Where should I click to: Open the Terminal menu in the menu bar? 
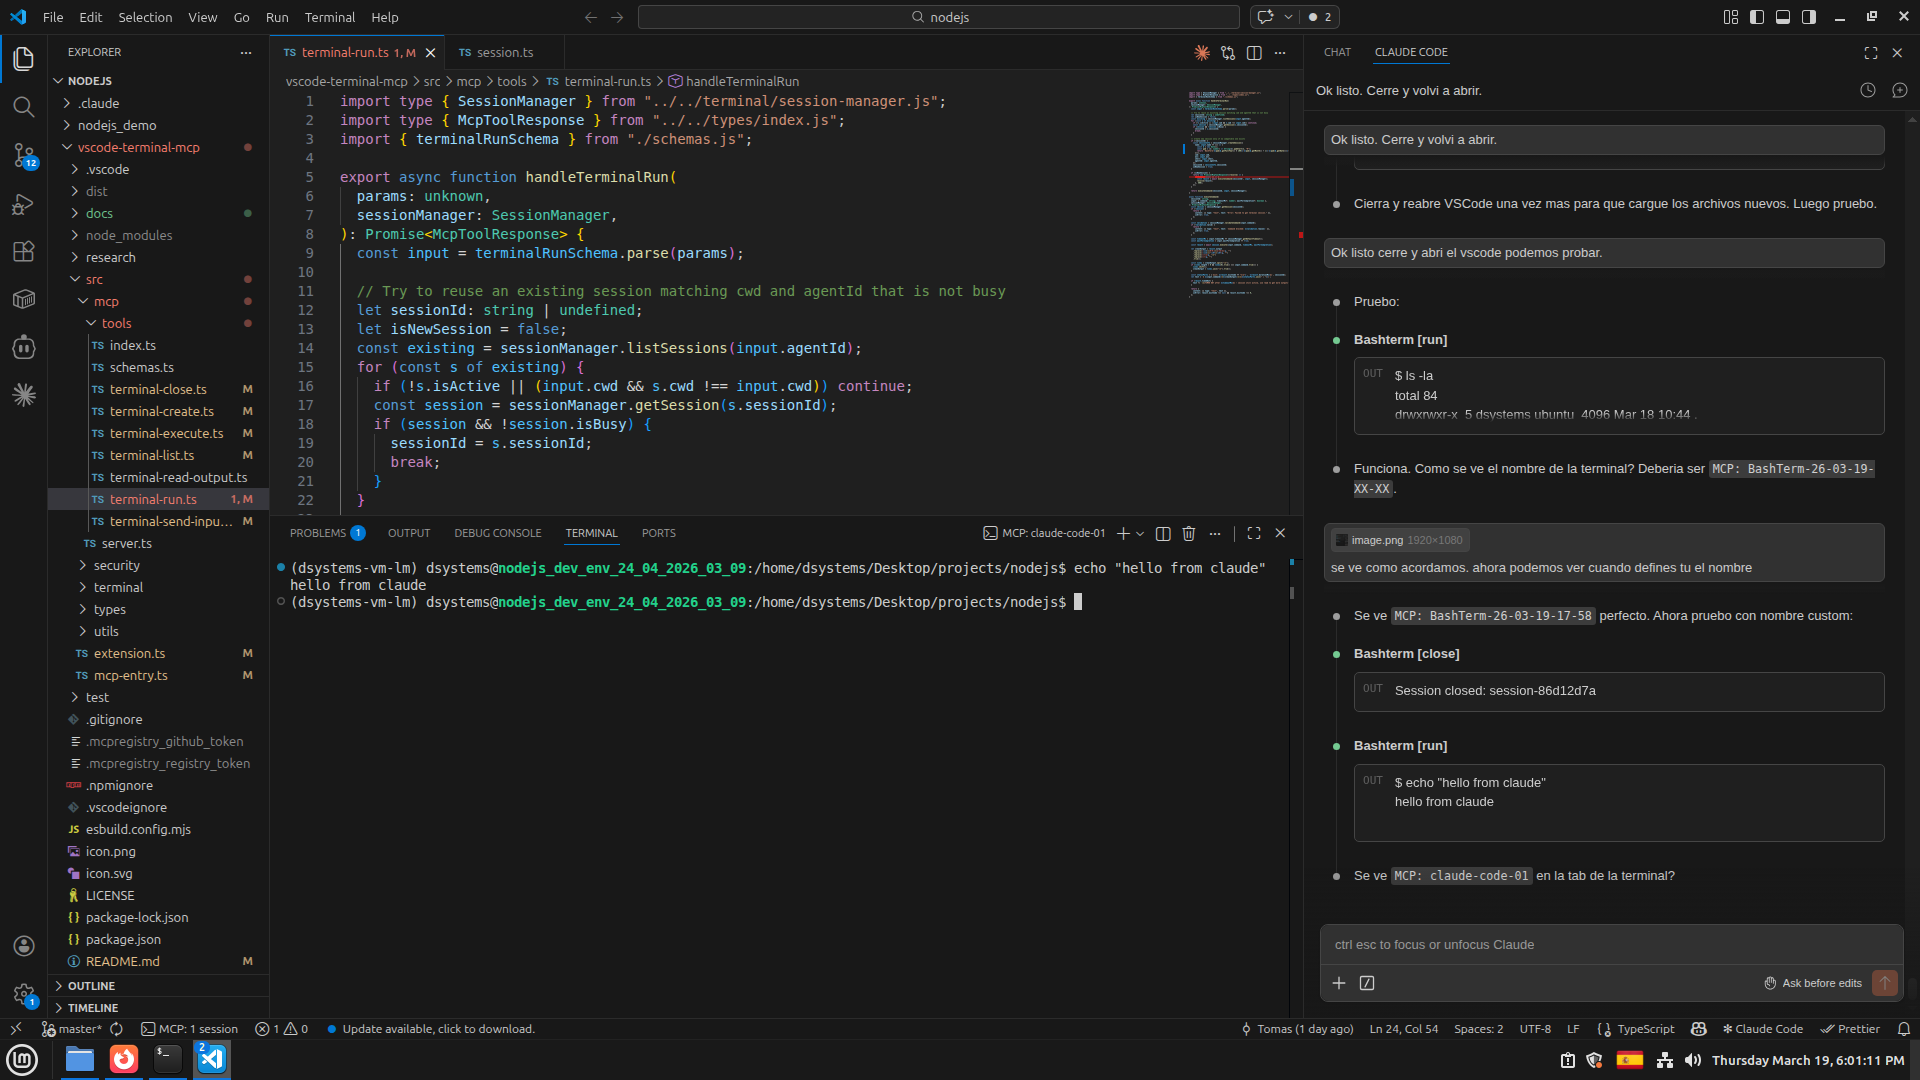tap(329, 17)
